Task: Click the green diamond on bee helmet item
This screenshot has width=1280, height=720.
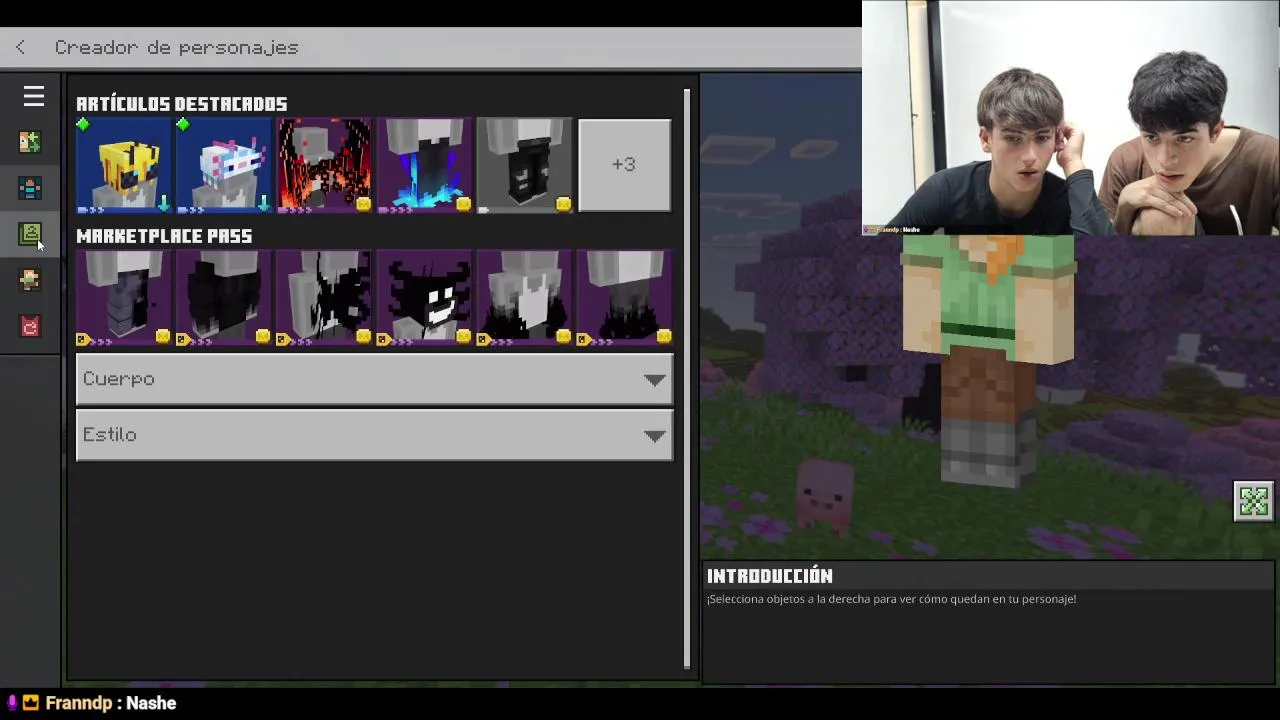Action: [83, 125]
